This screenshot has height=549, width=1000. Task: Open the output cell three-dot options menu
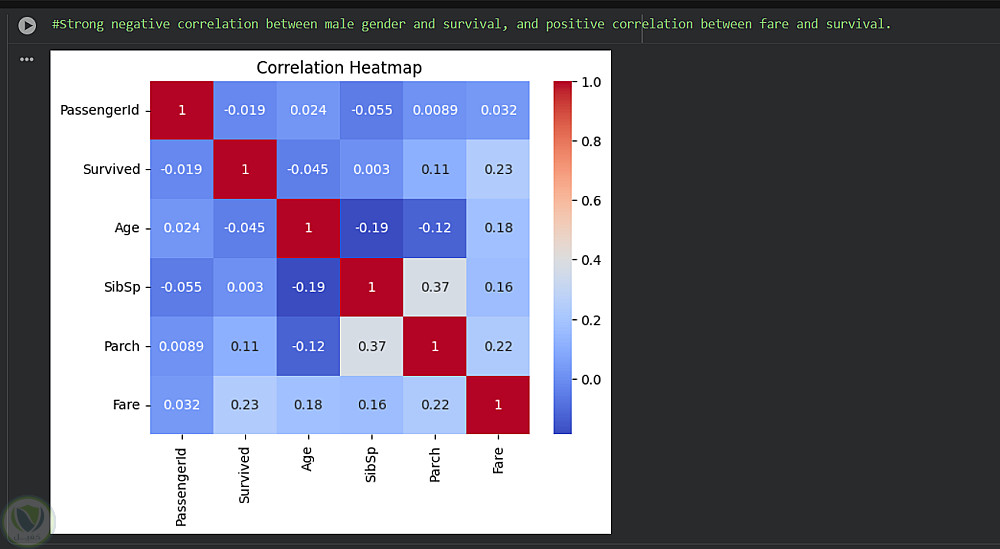pyautogui.click(x=27, y=59)
